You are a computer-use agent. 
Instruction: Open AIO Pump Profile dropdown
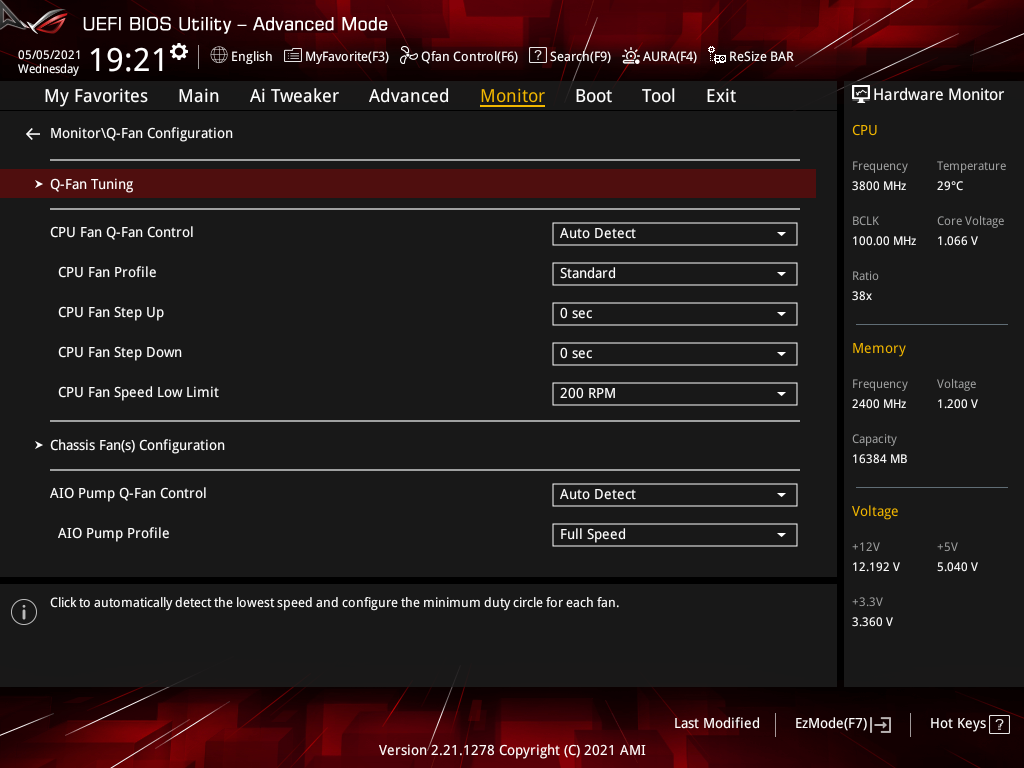[x=675, y=535]
